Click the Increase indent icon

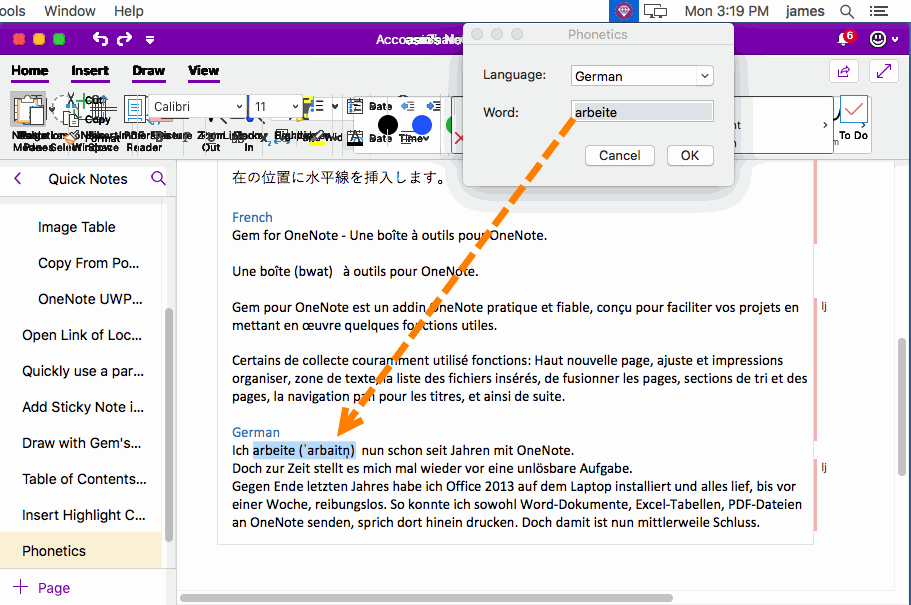[x=433, y=106]
